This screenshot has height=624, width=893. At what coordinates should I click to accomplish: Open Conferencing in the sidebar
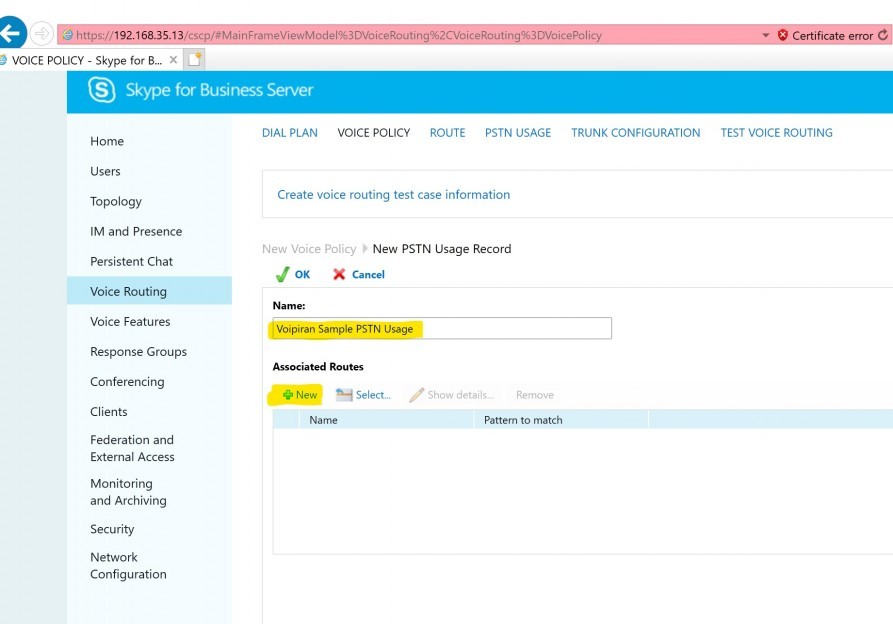[128, 382]
